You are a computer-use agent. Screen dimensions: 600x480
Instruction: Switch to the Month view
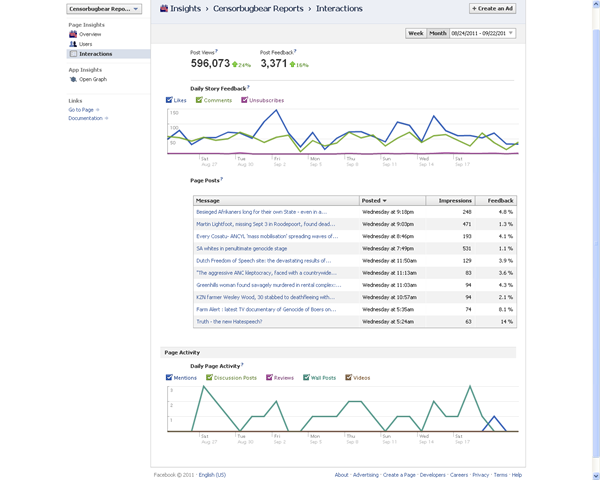click(438, 33)
